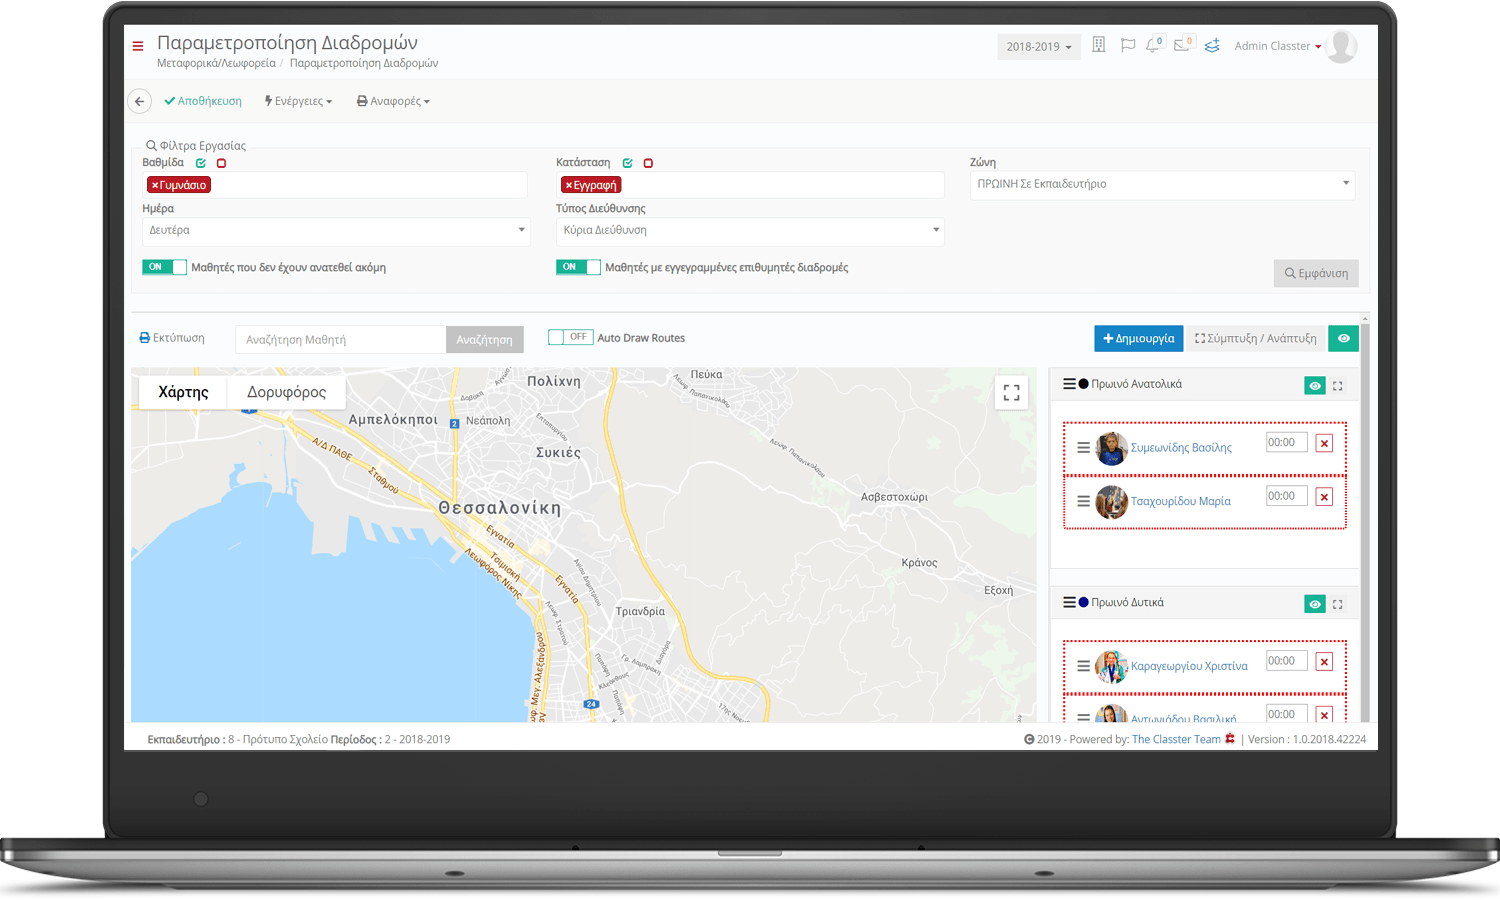This screenshot has height=900, width=1500.
Task: Select all for Κατάσταση filter
Action: tap(627, 163)
